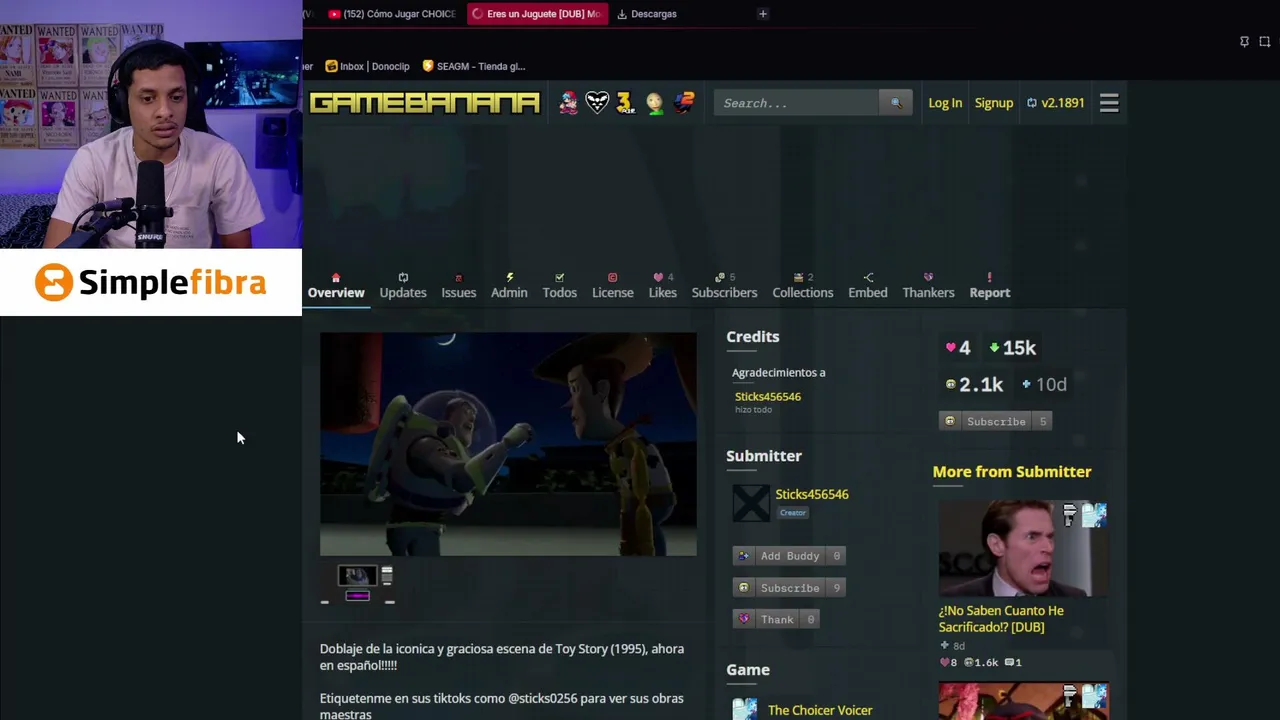Click the 2.1k views stat

pos(974,384)
